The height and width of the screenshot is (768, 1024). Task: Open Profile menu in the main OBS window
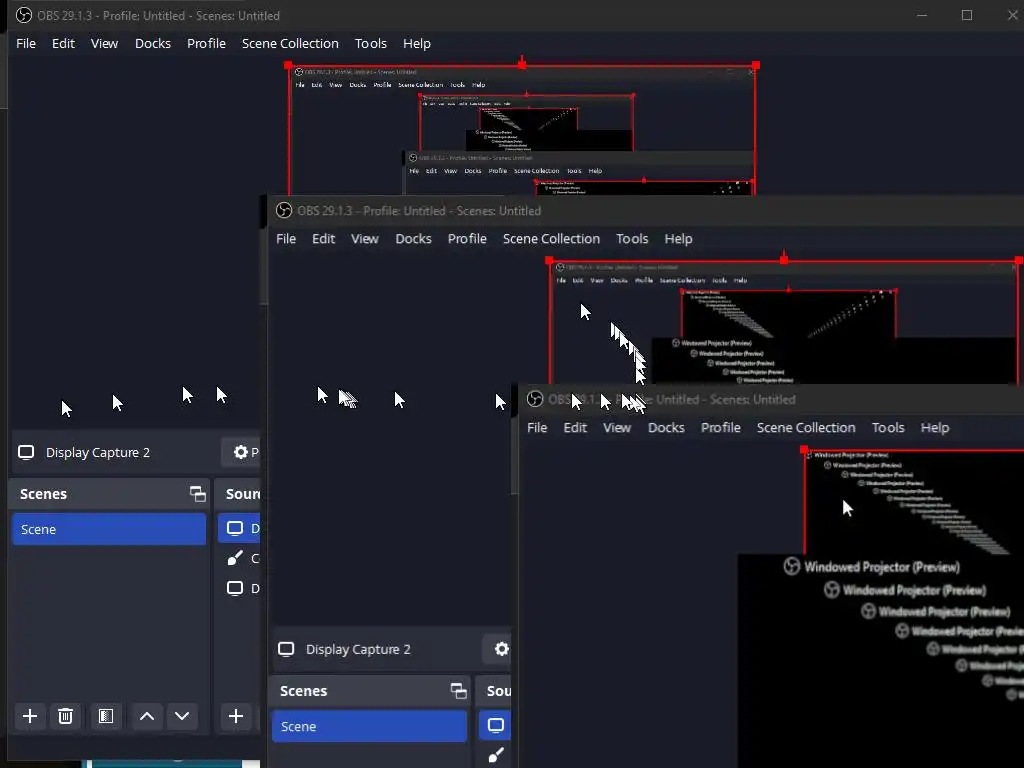click(206, 43)
